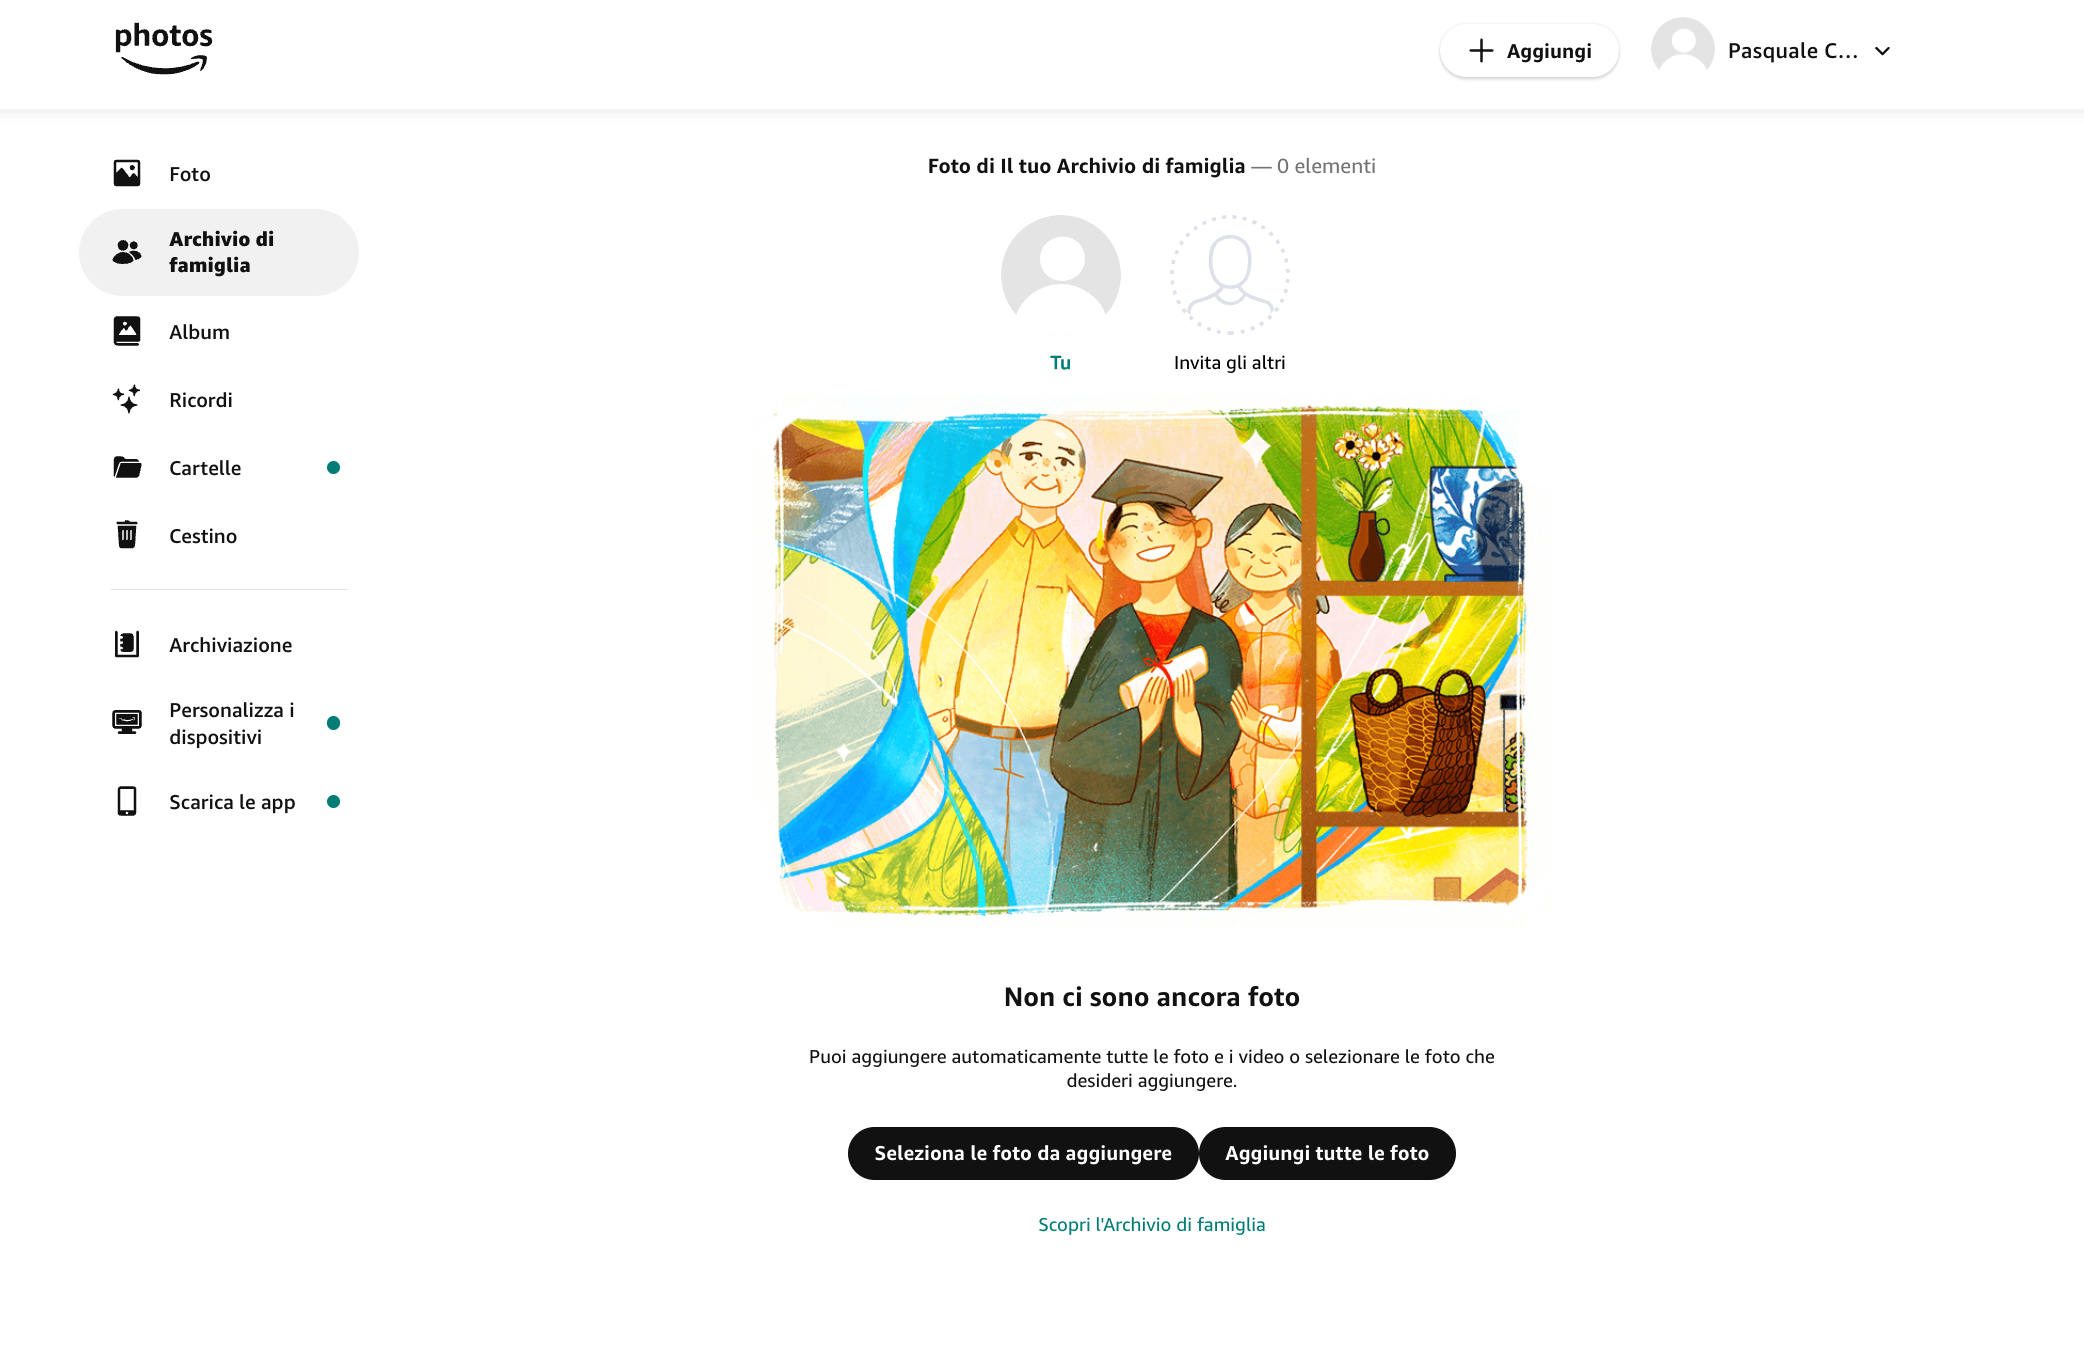Click Aggiungi tutte le foto button
This screenshot has width=2084, height=1364.
tap(1327, 1154)
